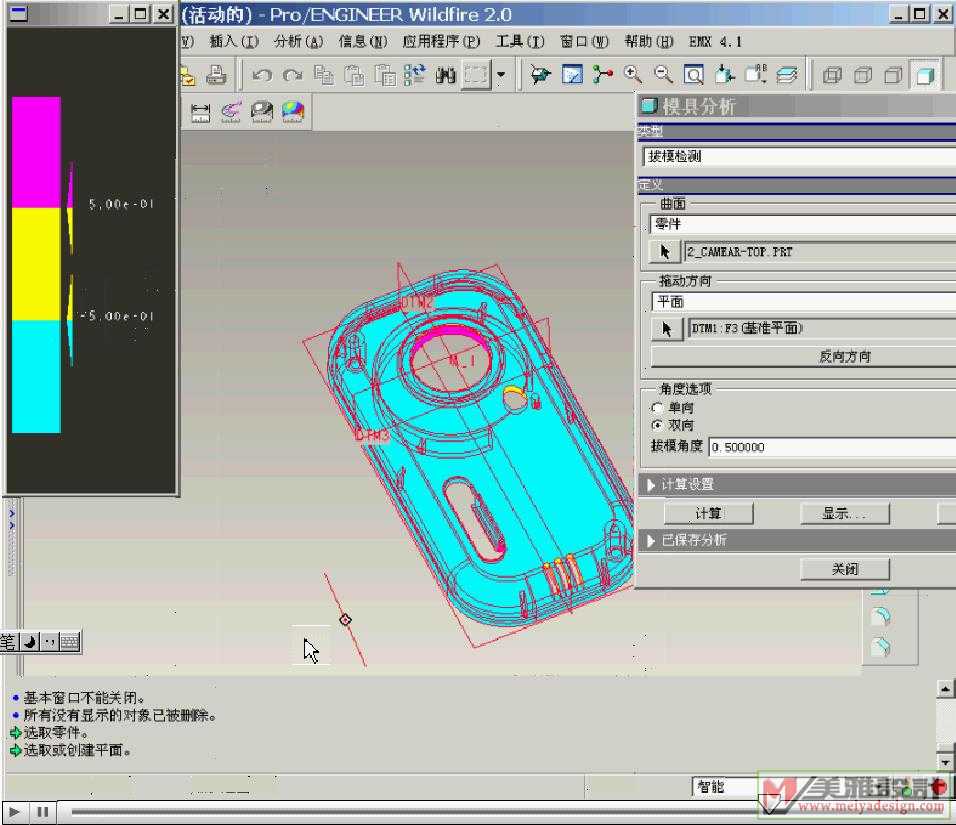The image size is (956, 825).
Task: Open the 分析 (Analysis) menu
Action: pos(299,41)
